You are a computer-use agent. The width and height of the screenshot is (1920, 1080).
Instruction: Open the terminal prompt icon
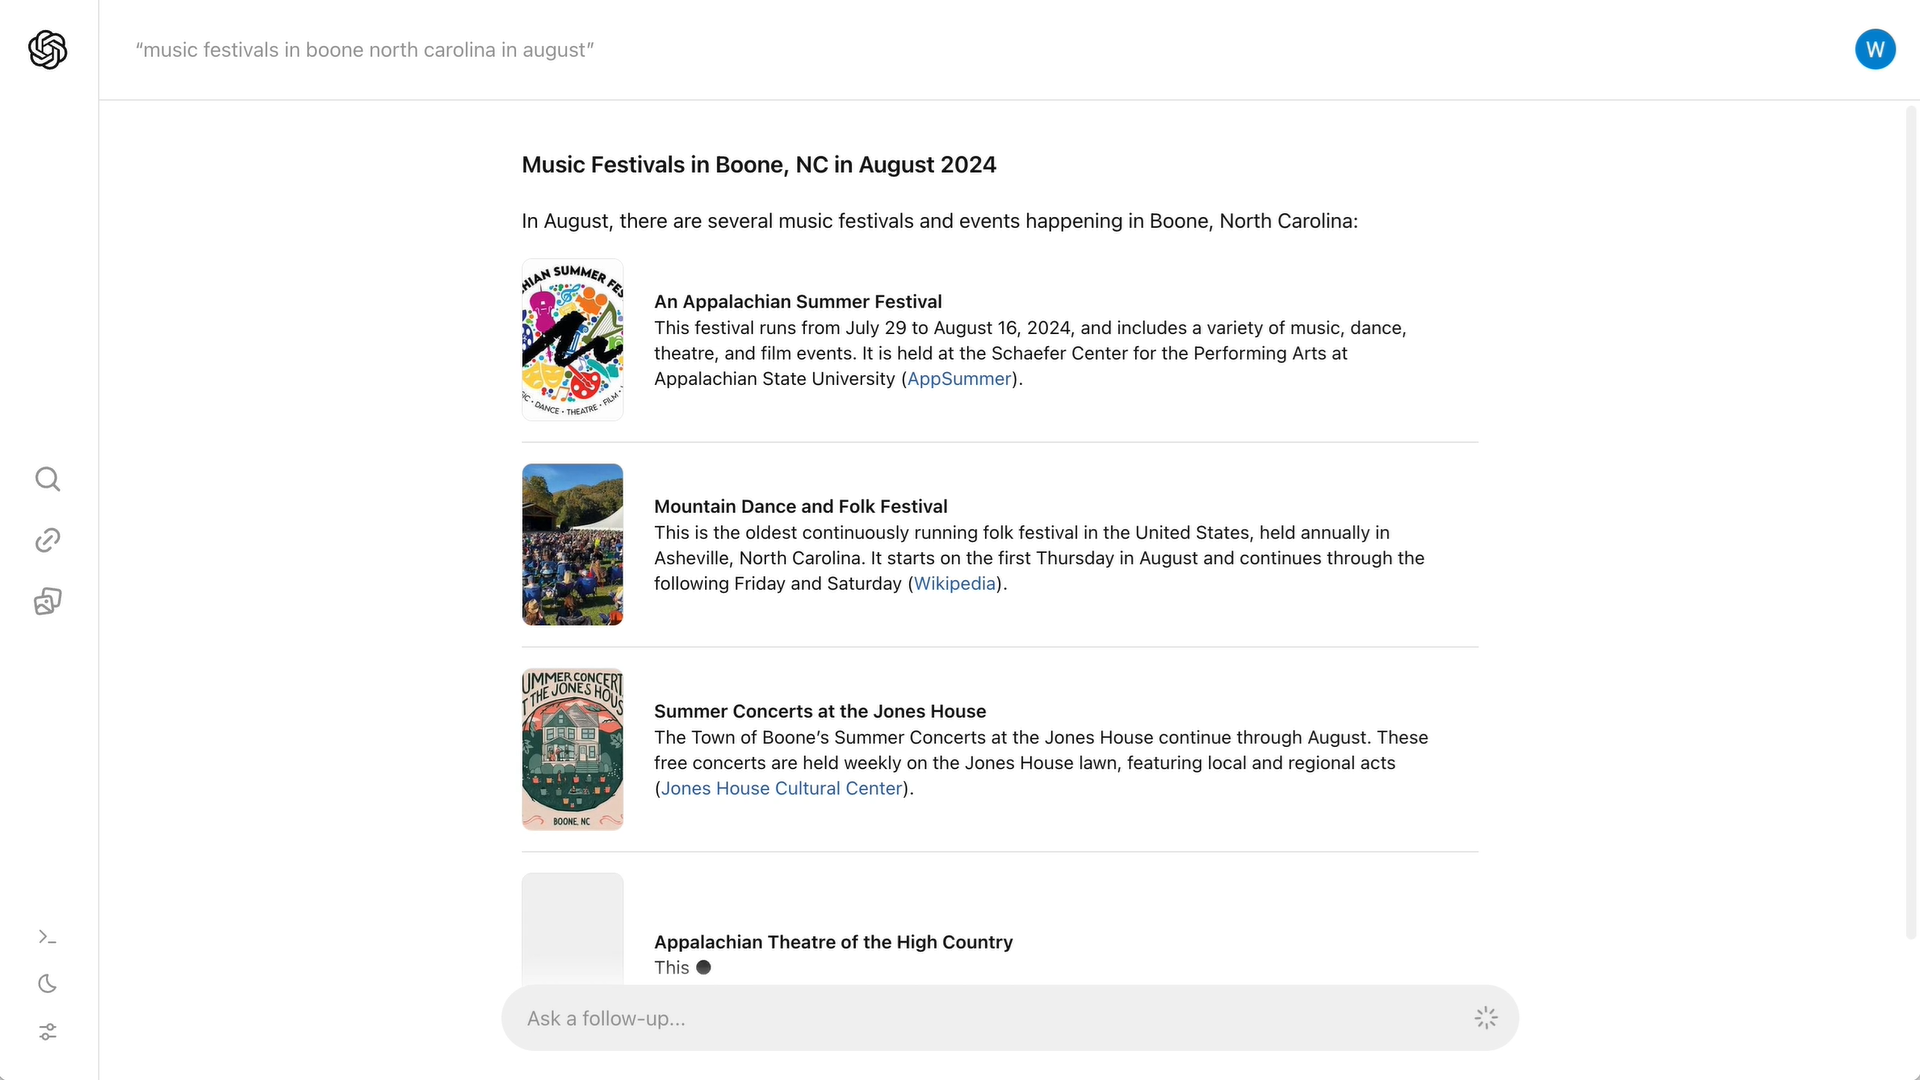pyautogui.click(x=48, y=937)
